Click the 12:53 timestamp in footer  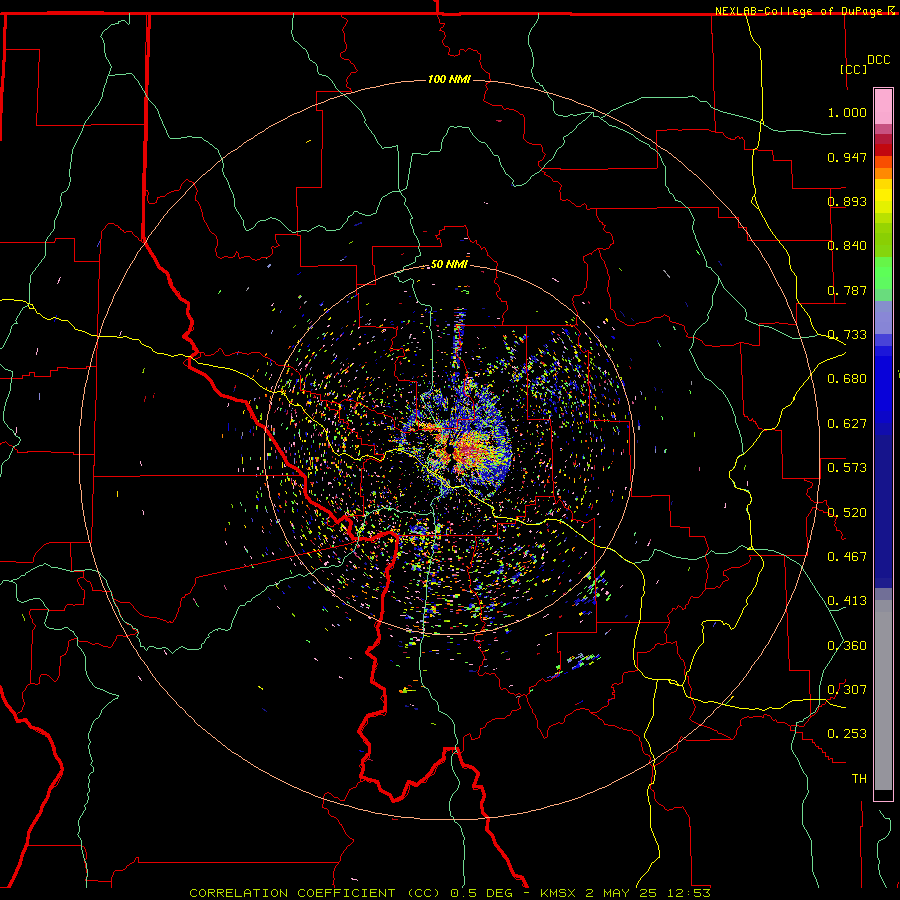pyautogui.click(x=689, y=893)
